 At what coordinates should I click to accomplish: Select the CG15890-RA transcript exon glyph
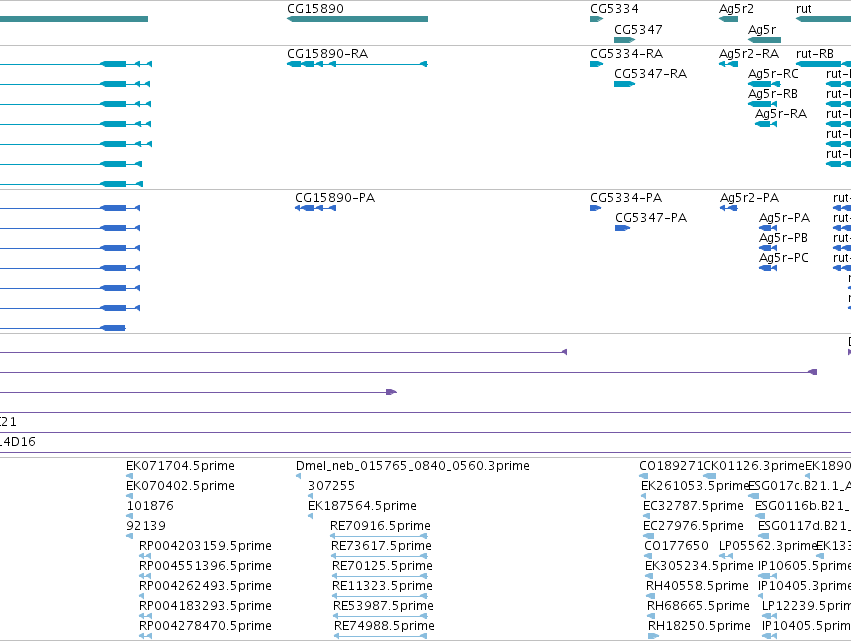(358, 64)
